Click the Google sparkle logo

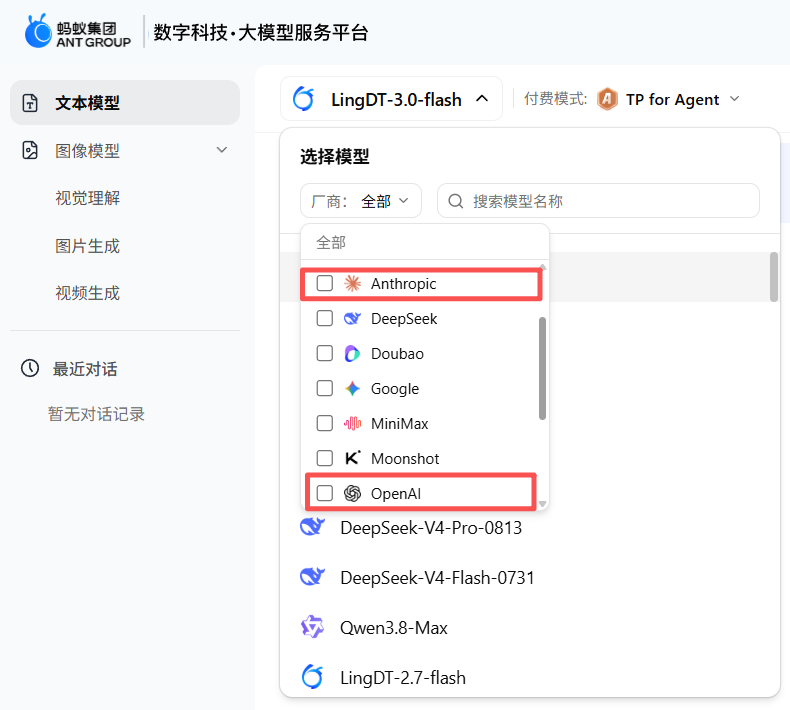tap(352, 389)
